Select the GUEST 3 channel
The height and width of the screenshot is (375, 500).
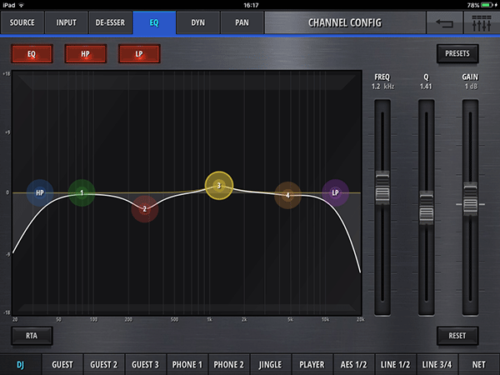pos(145,365)
